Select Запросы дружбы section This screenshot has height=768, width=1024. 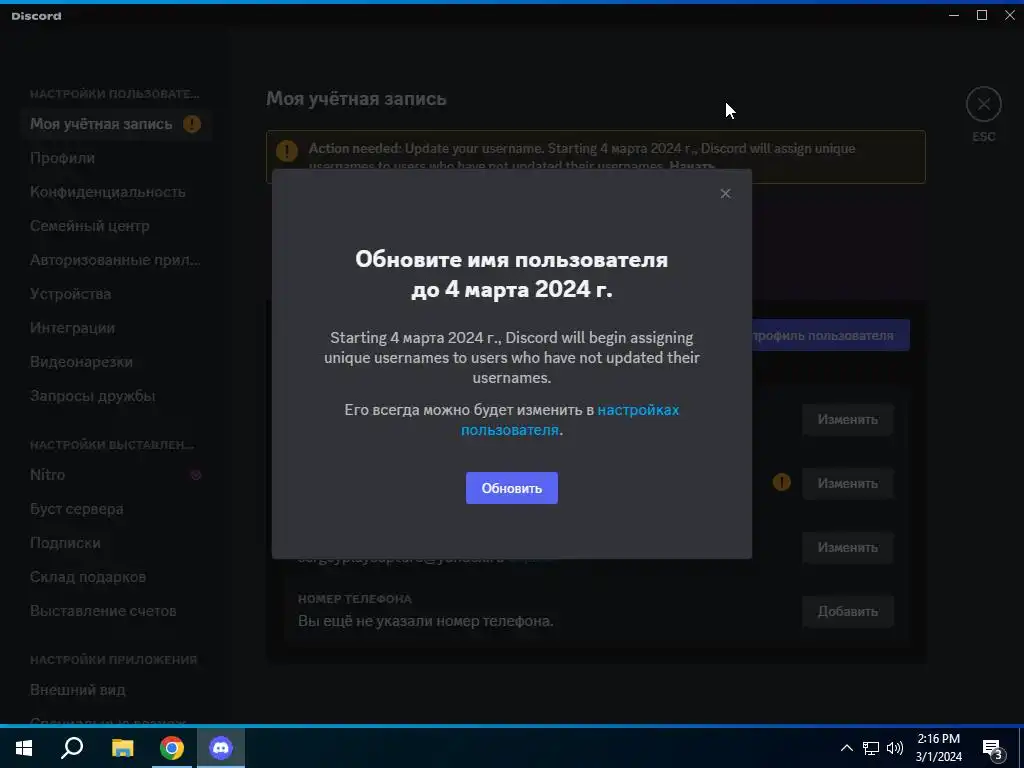pos(93,396)
